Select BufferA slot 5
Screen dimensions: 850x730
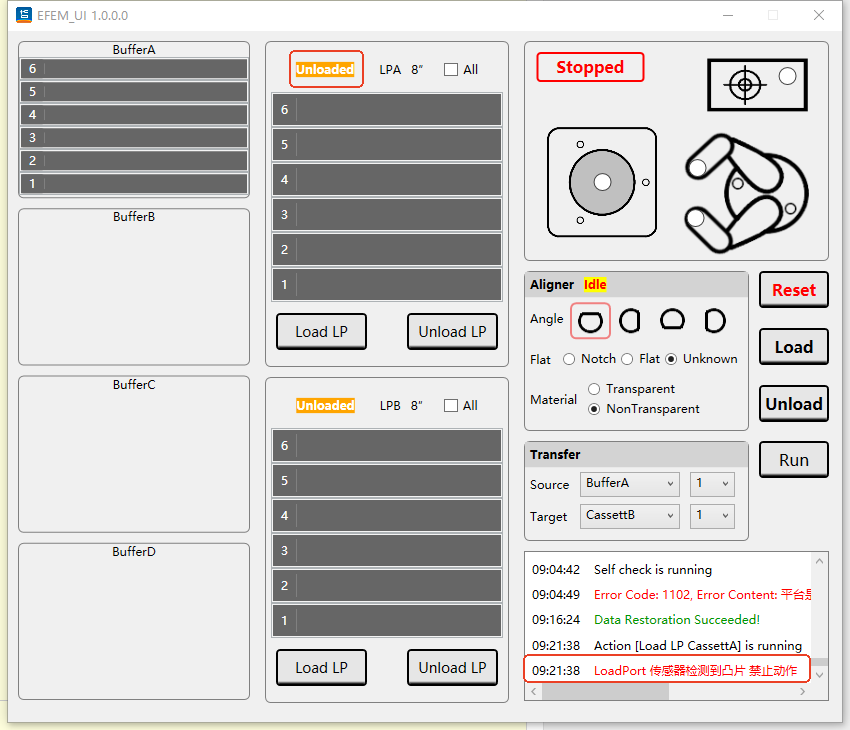(134, 92)
